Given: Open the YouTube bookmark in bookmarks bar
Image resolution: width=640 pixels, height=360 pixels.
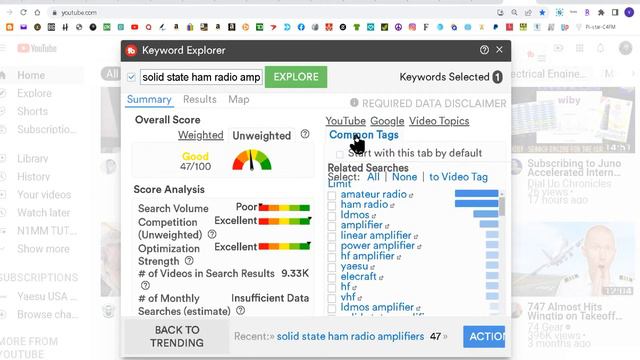Looking at the screenshot, I should click(134, 27).
